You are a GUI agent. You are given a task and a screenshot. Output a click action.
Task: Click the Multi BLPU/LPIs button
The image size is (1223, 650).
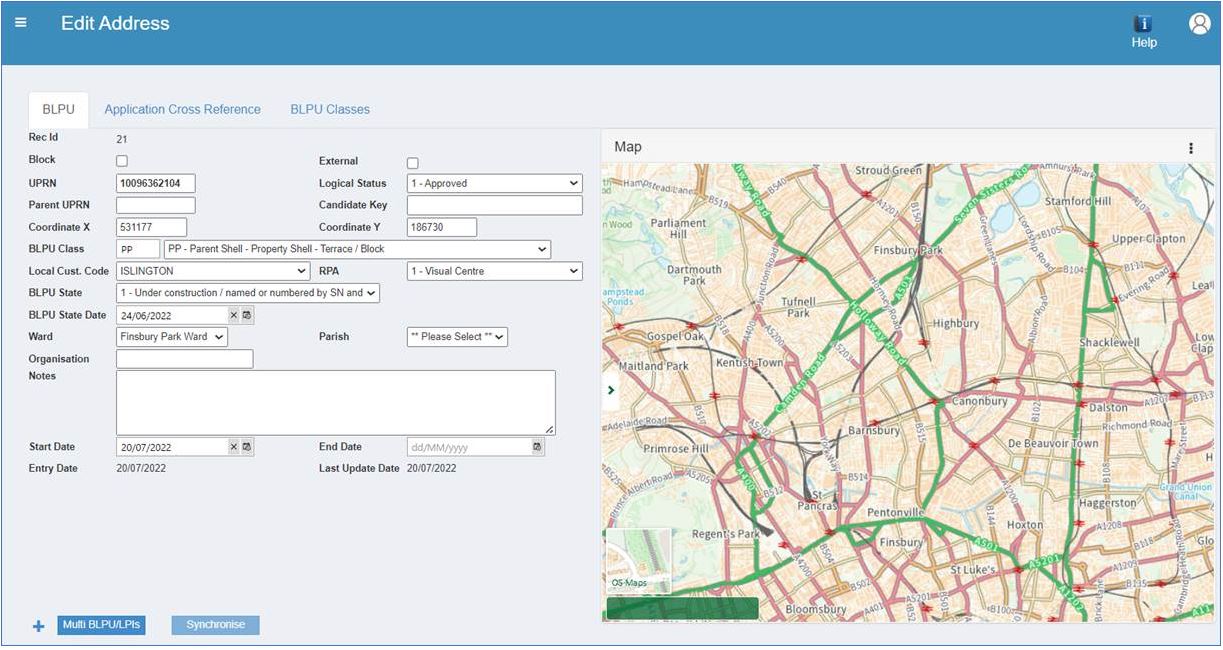tap(101, 625)
